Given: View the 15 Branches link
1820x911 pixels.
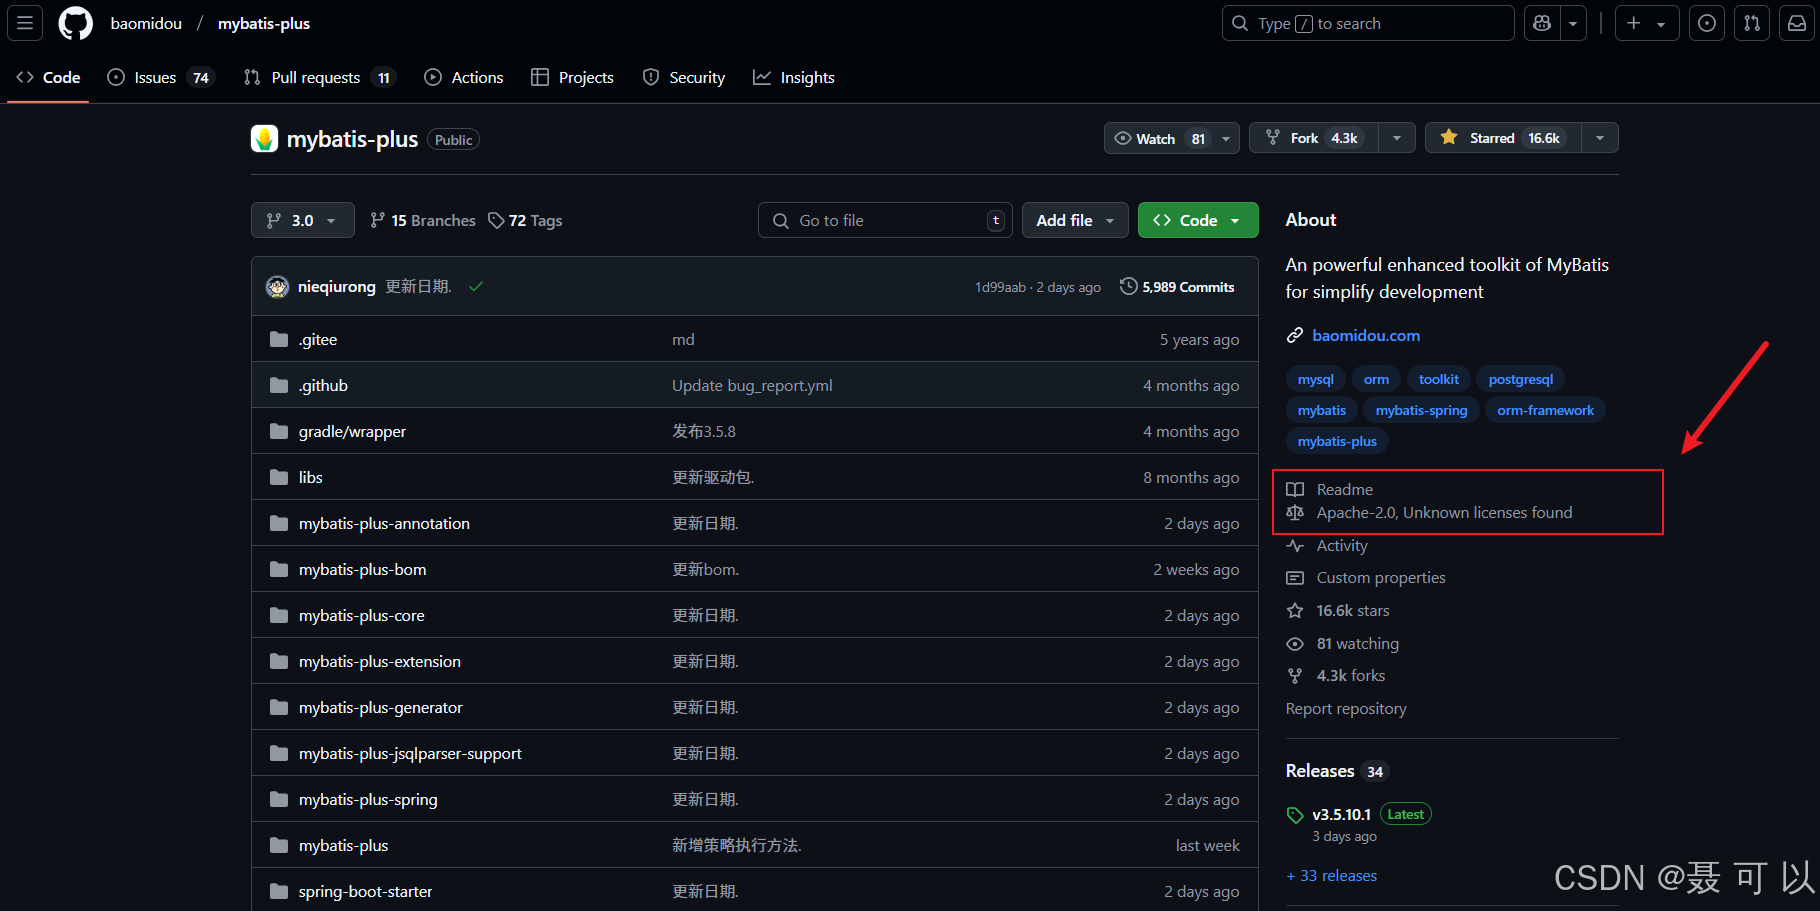Looking at the screenshot, I should click(x=423, y=220).
